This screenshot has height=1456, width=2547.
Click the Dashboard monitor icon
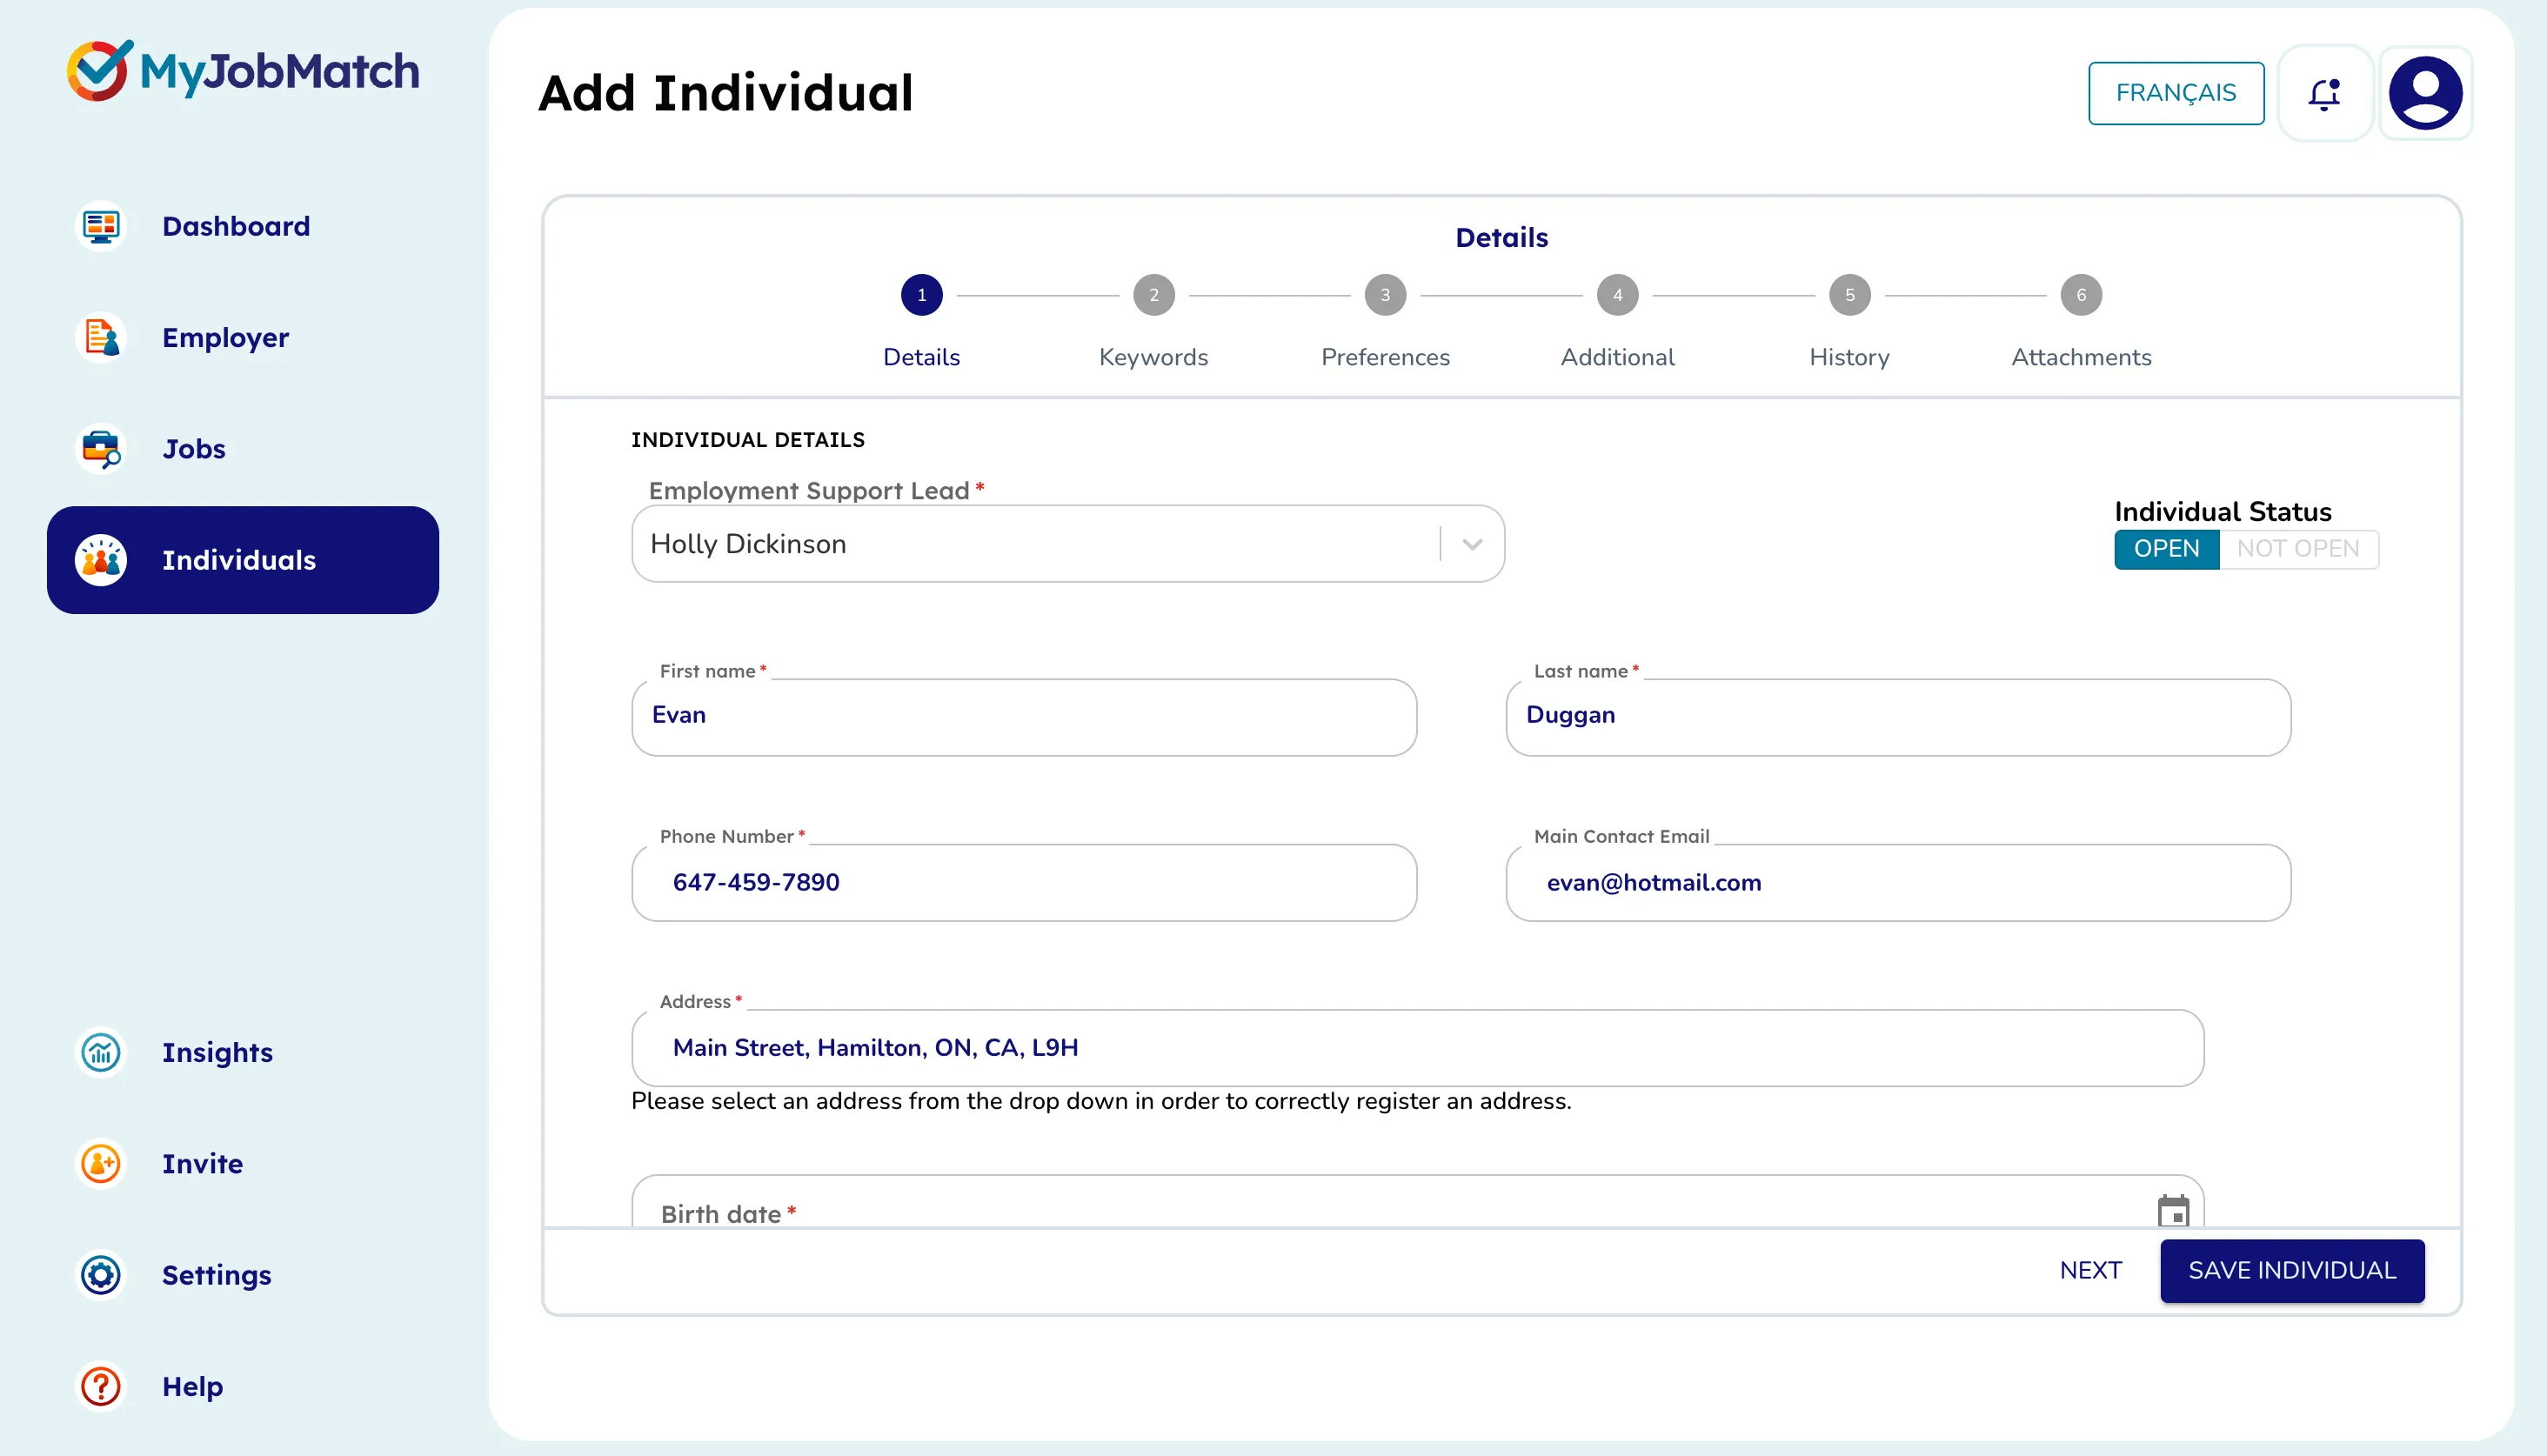tap(101, 226)
